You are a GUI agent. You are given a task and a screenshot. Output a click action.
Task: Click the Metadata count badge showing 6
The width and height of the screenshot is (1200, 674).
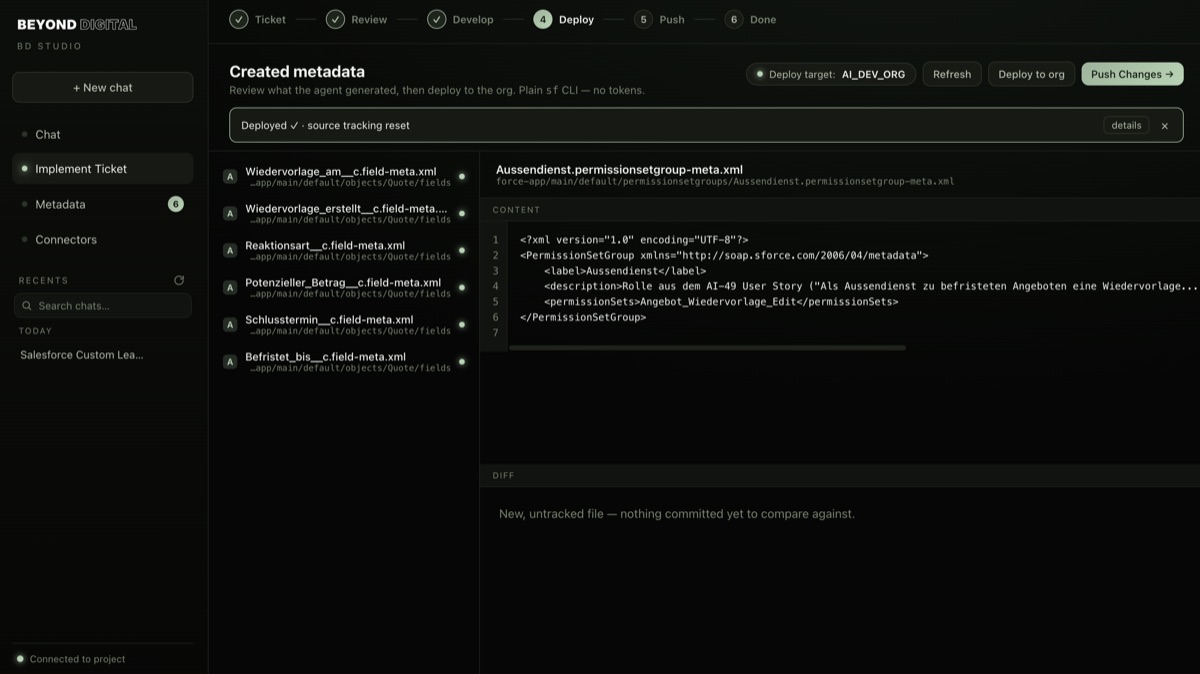176,204
